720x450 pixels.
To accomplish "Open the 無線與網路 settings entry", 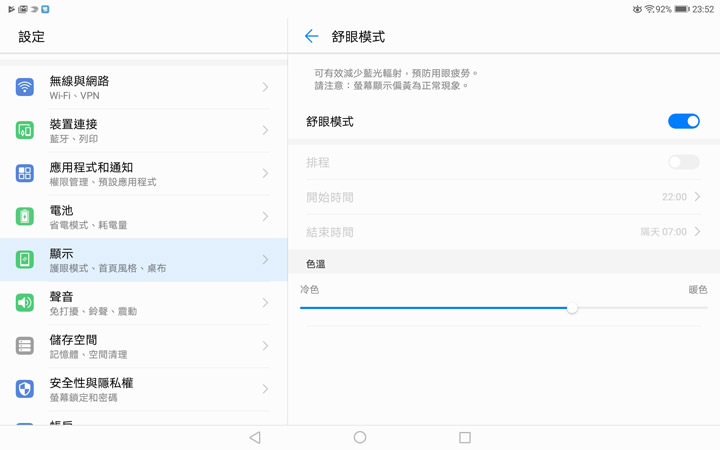I will point(144,87).
